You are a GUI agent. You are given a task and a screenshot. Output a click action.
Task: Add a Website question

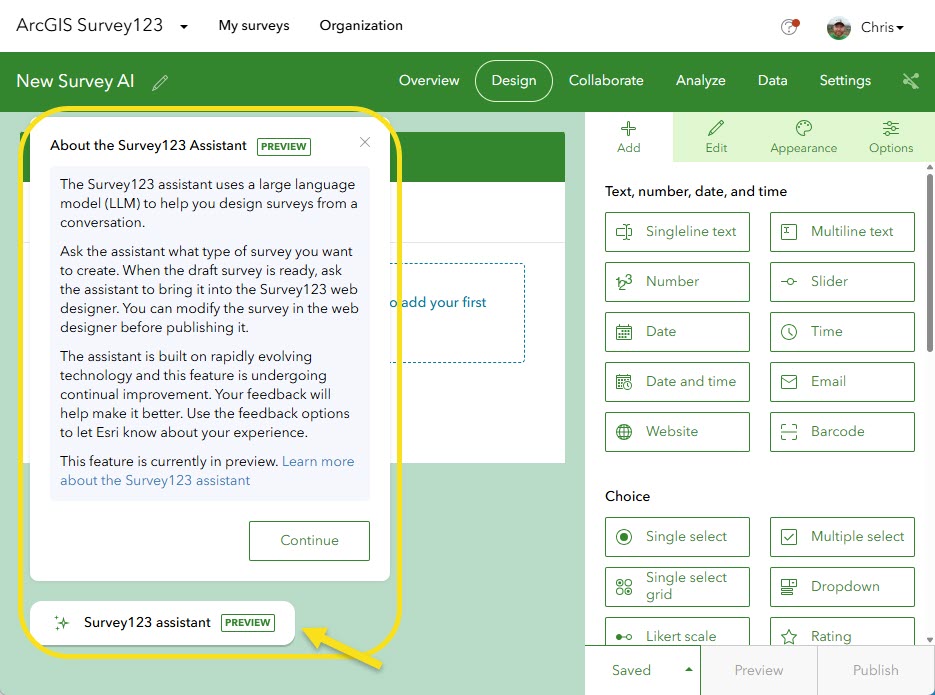(x=677, y=432)
